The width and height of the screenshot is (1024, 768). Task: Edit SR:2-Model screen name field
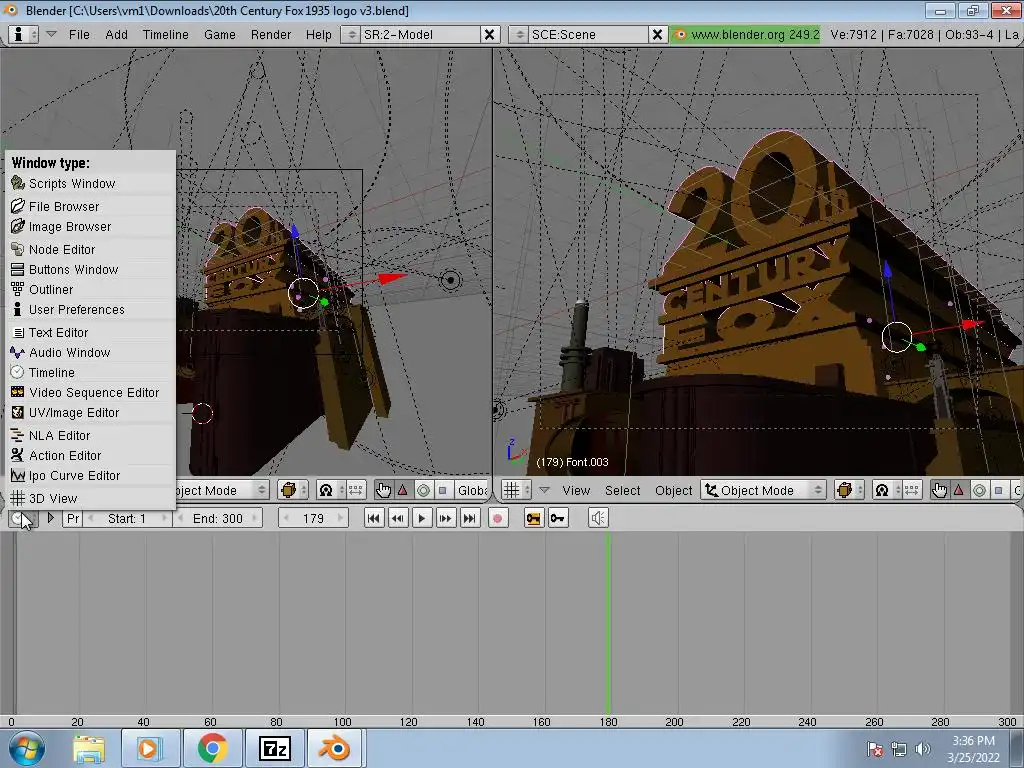pos(419,35)
